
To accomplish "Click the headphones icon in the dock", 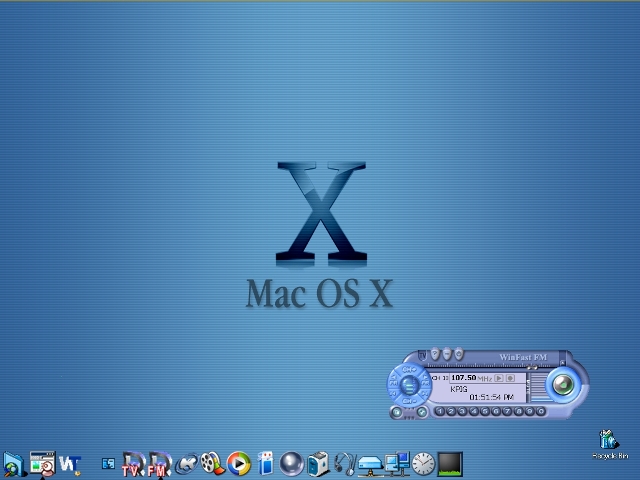I will [x=344, y=463].
